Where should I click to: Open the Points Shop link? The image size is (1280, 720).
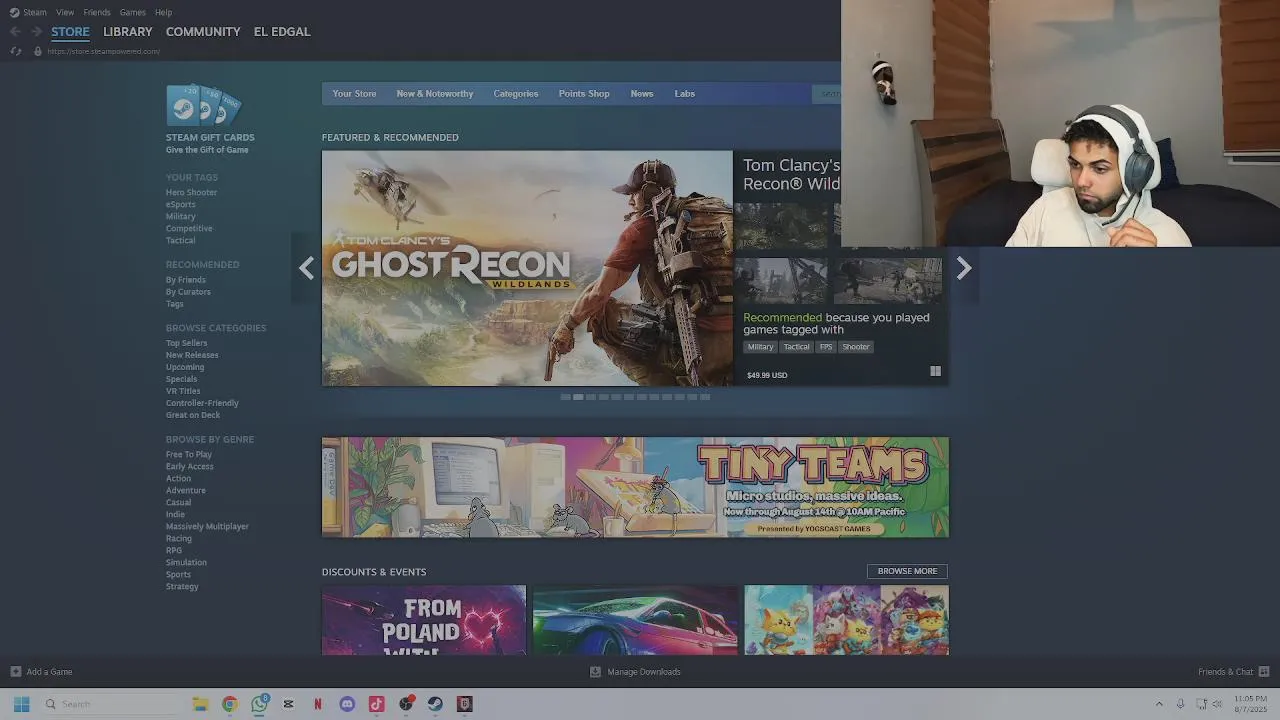[x=584, y=94]
